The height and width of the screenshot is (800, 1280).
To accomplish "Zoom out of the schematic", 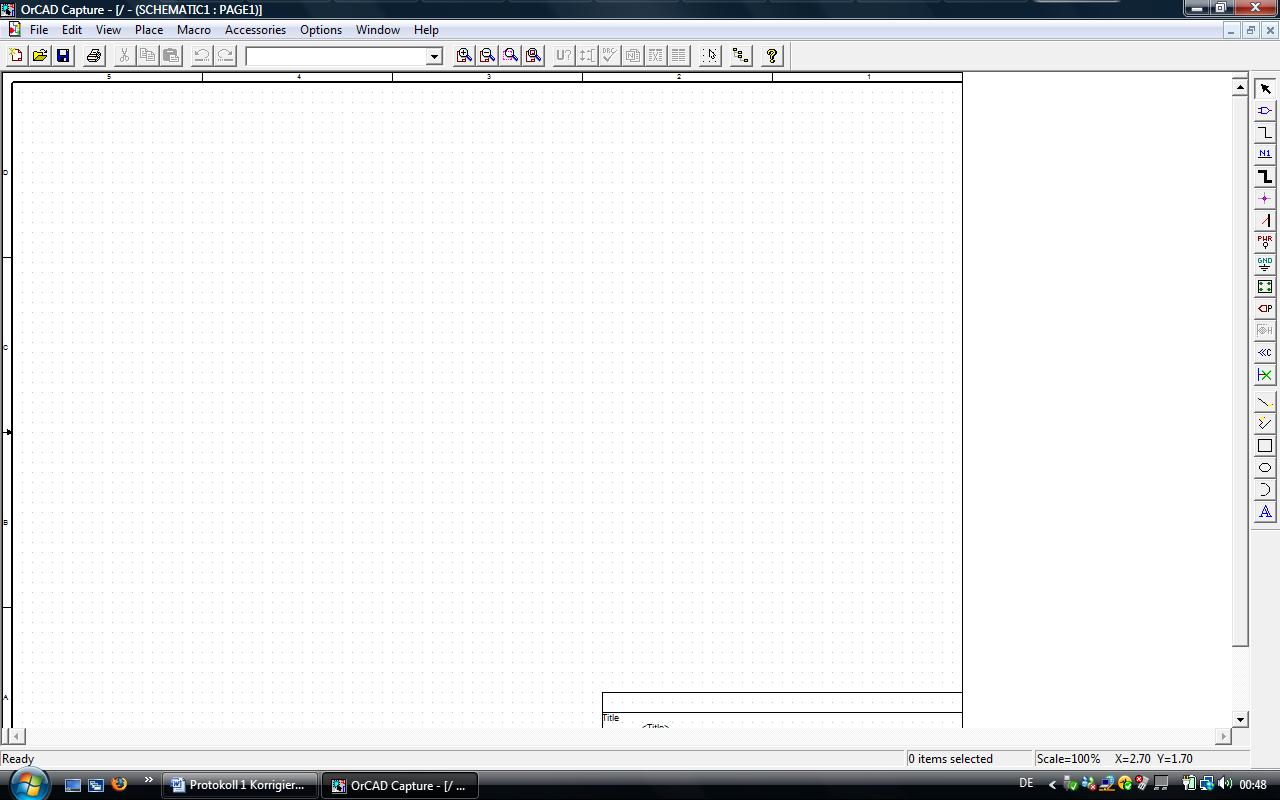I will [487, 56].
